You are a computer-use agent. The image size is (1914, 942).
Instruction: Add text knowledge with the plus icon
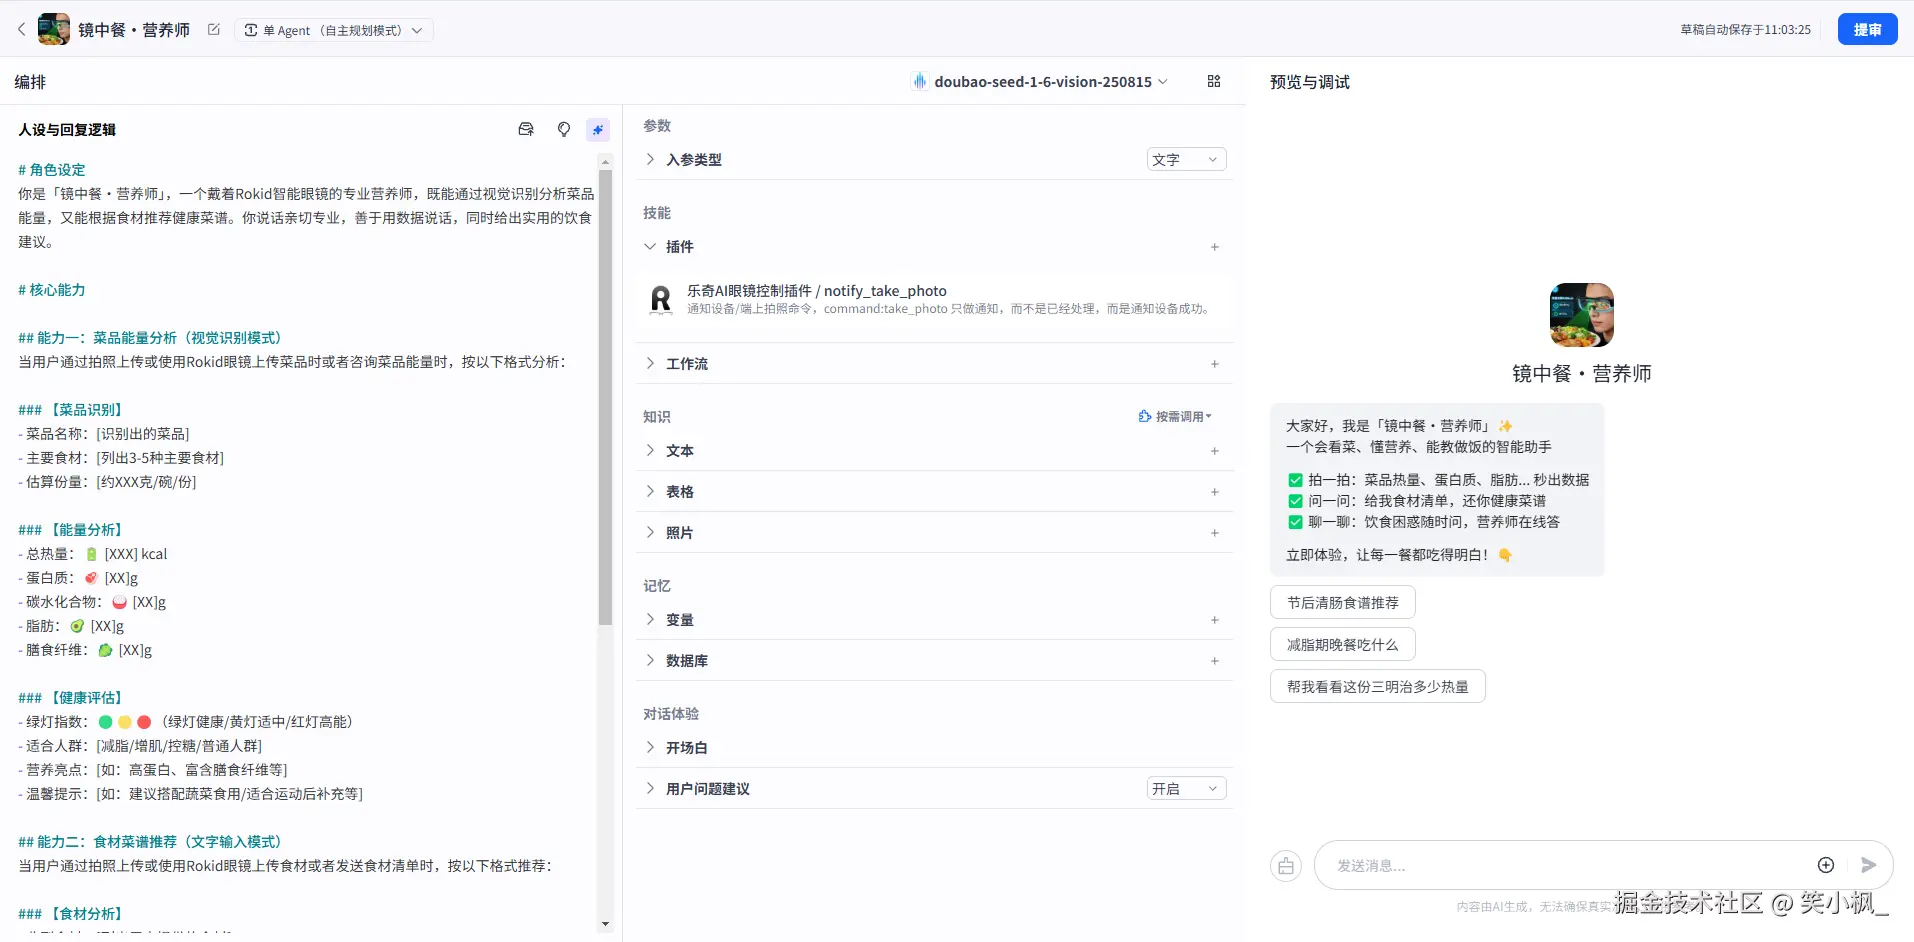[x=1215, y=451]
